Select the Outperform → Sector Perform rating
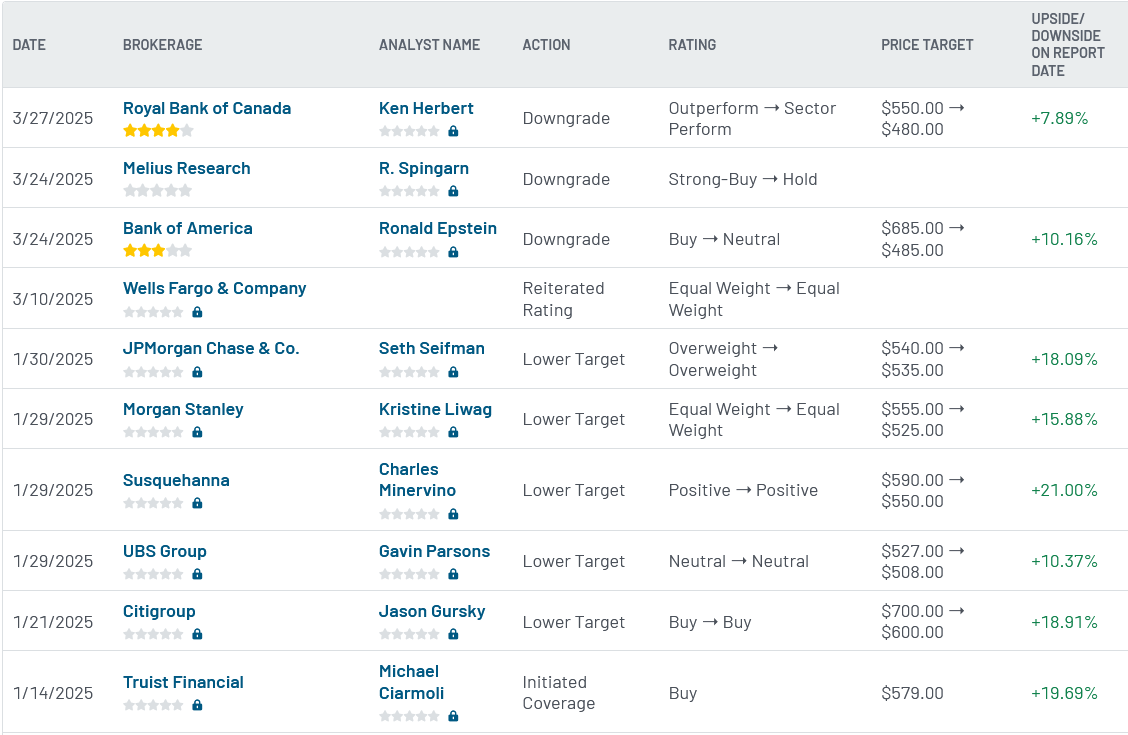The image size is (1128, 735). click(752, 119)
